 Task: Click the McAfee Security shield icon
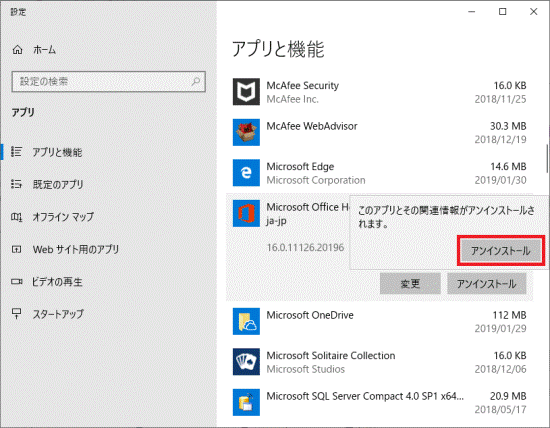(246, 92)
